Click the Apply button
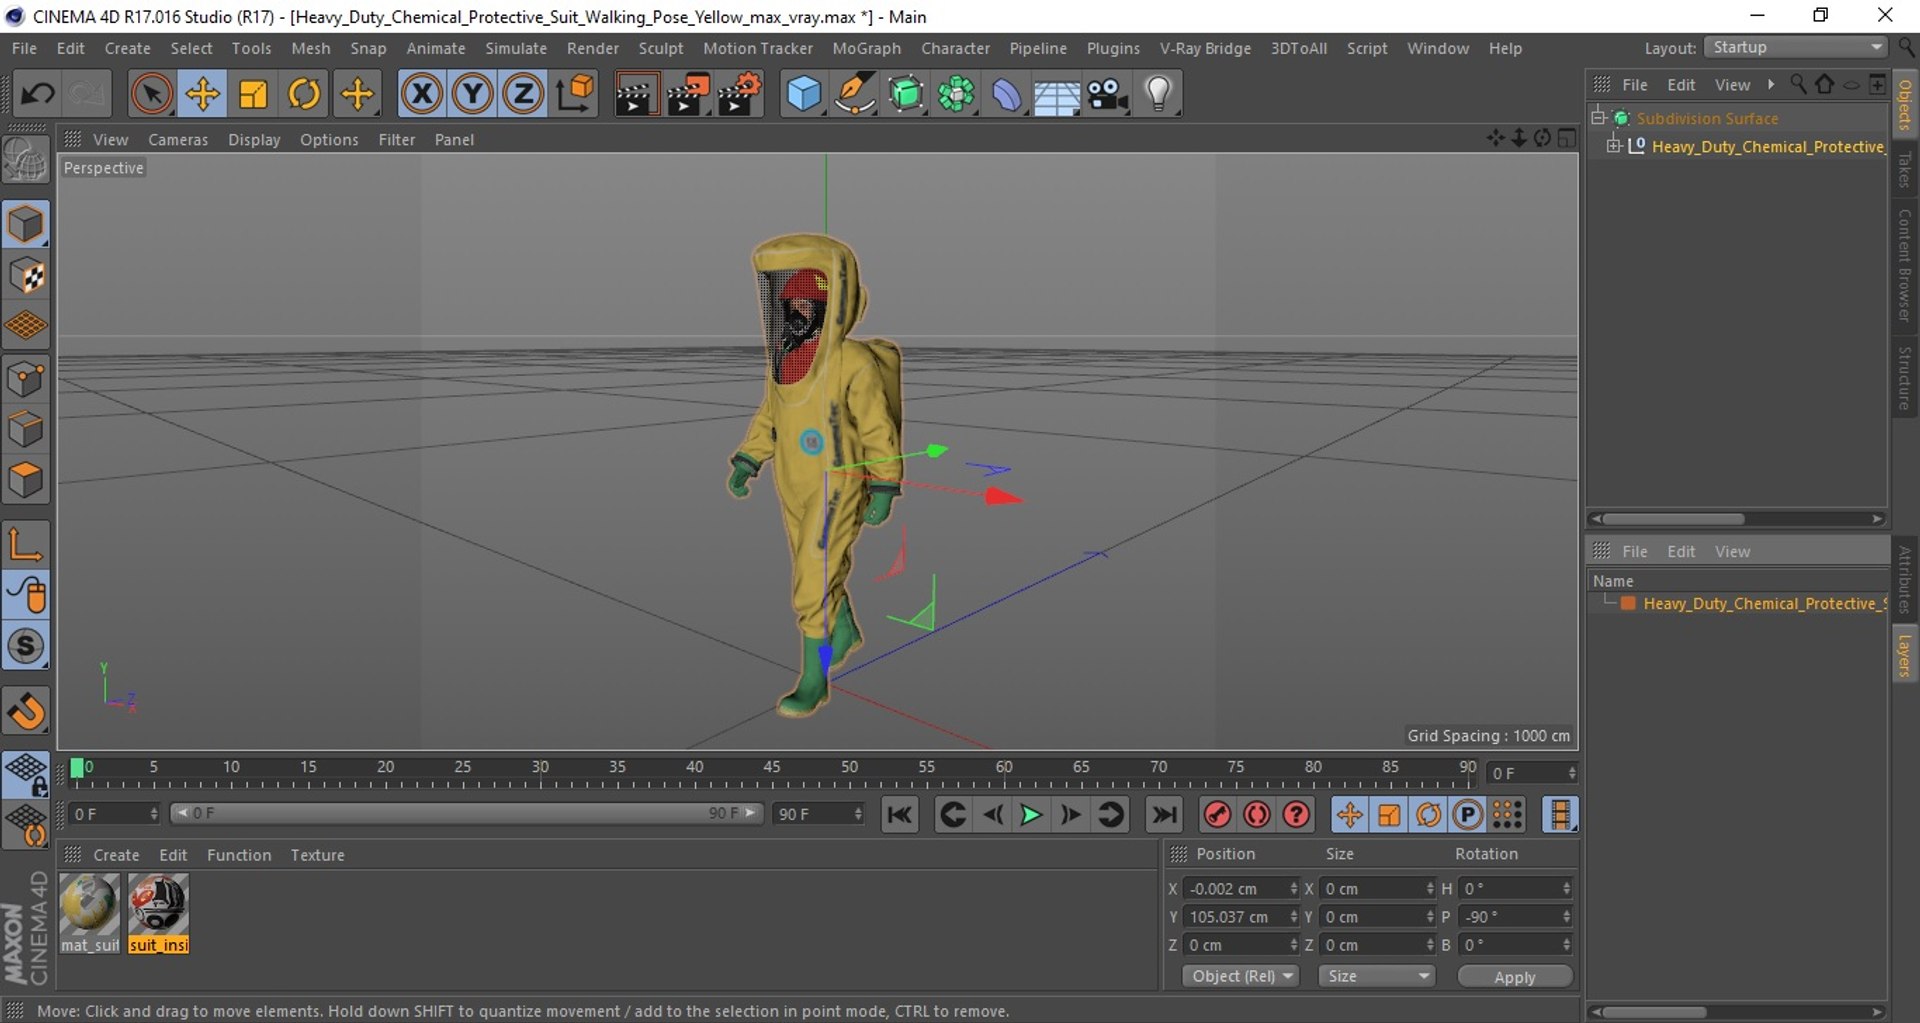Screen dimensions: 1920x1023 click(x=1515, y=977)
